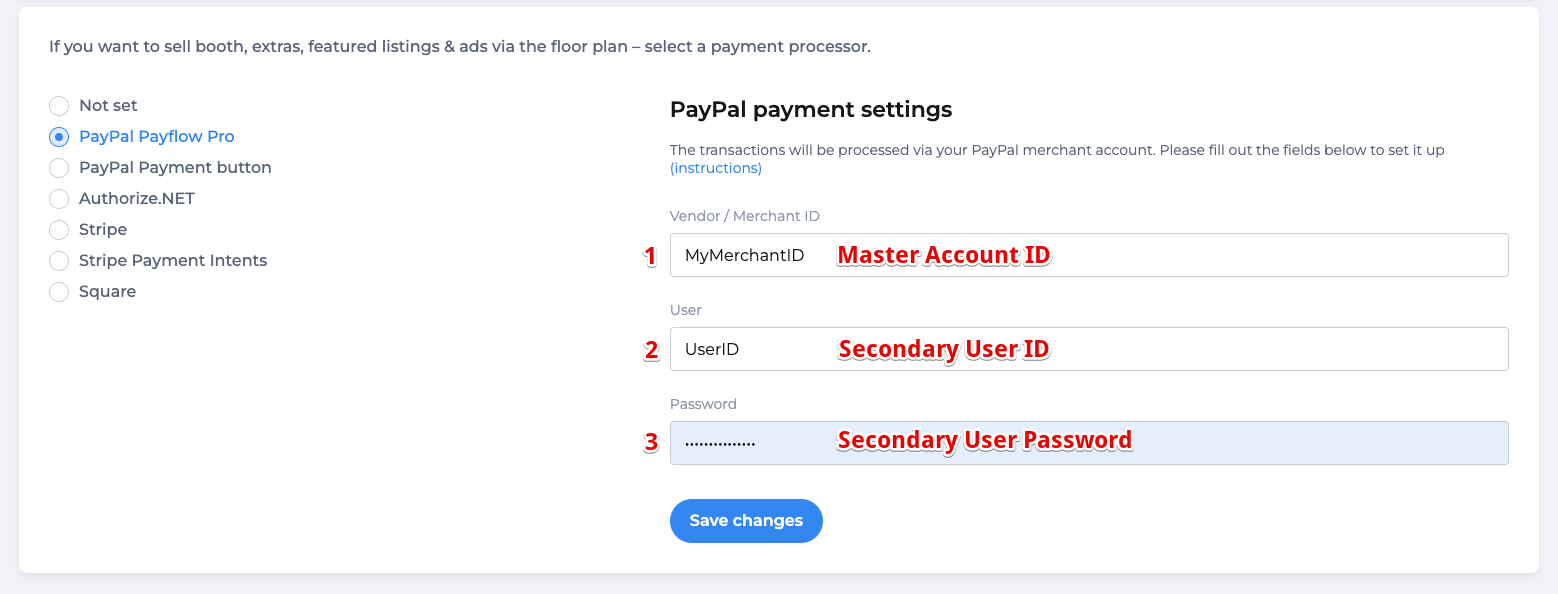Click the PayPal payment settings heading
1558x594 pixels.
point(811,110)
